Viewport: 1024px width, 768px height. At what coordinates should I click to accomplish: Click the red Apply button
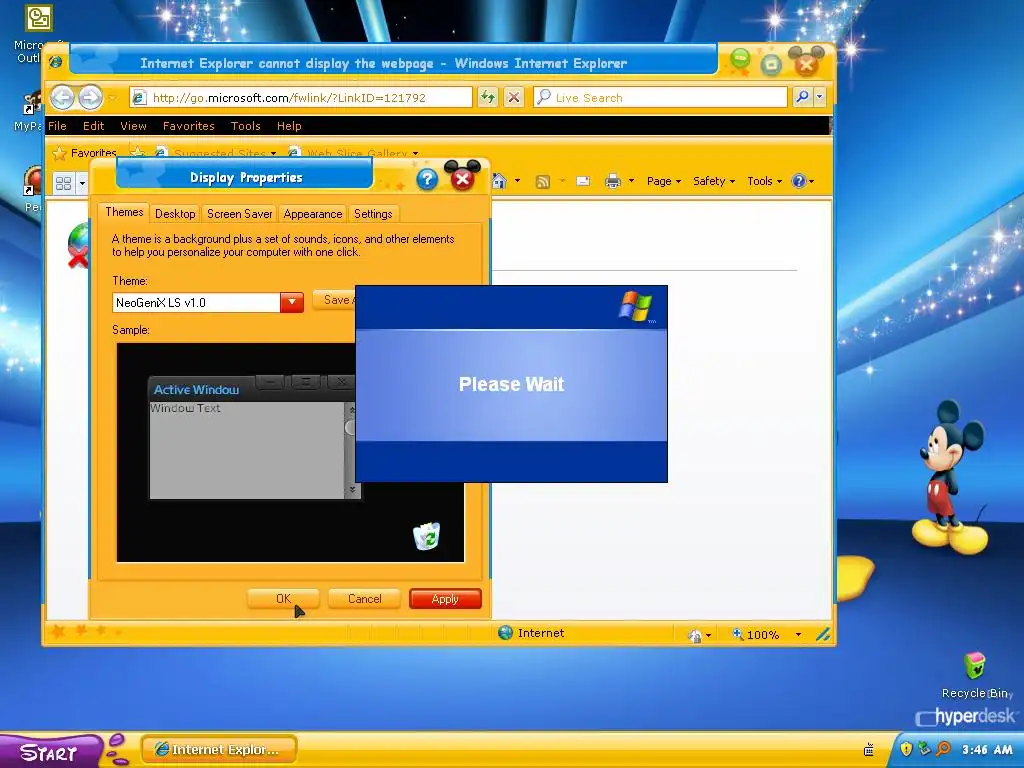(445, 599)
